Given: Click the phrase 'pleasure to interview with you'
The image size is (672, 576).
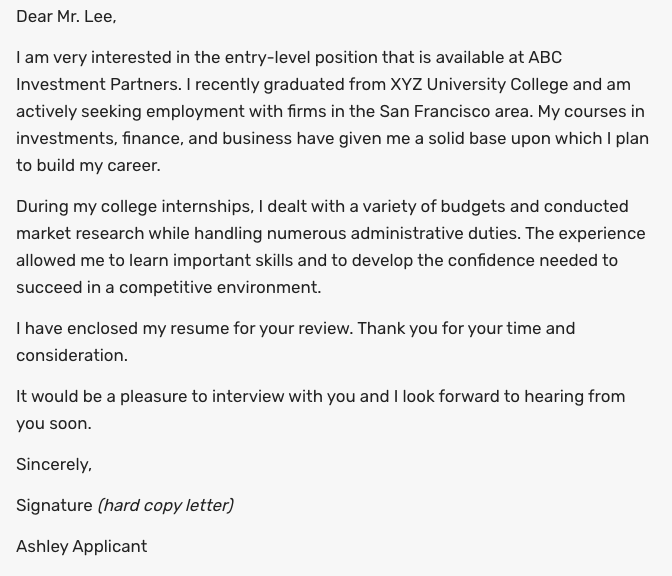Looking at the screenshot, I should [x=237, y=396].
